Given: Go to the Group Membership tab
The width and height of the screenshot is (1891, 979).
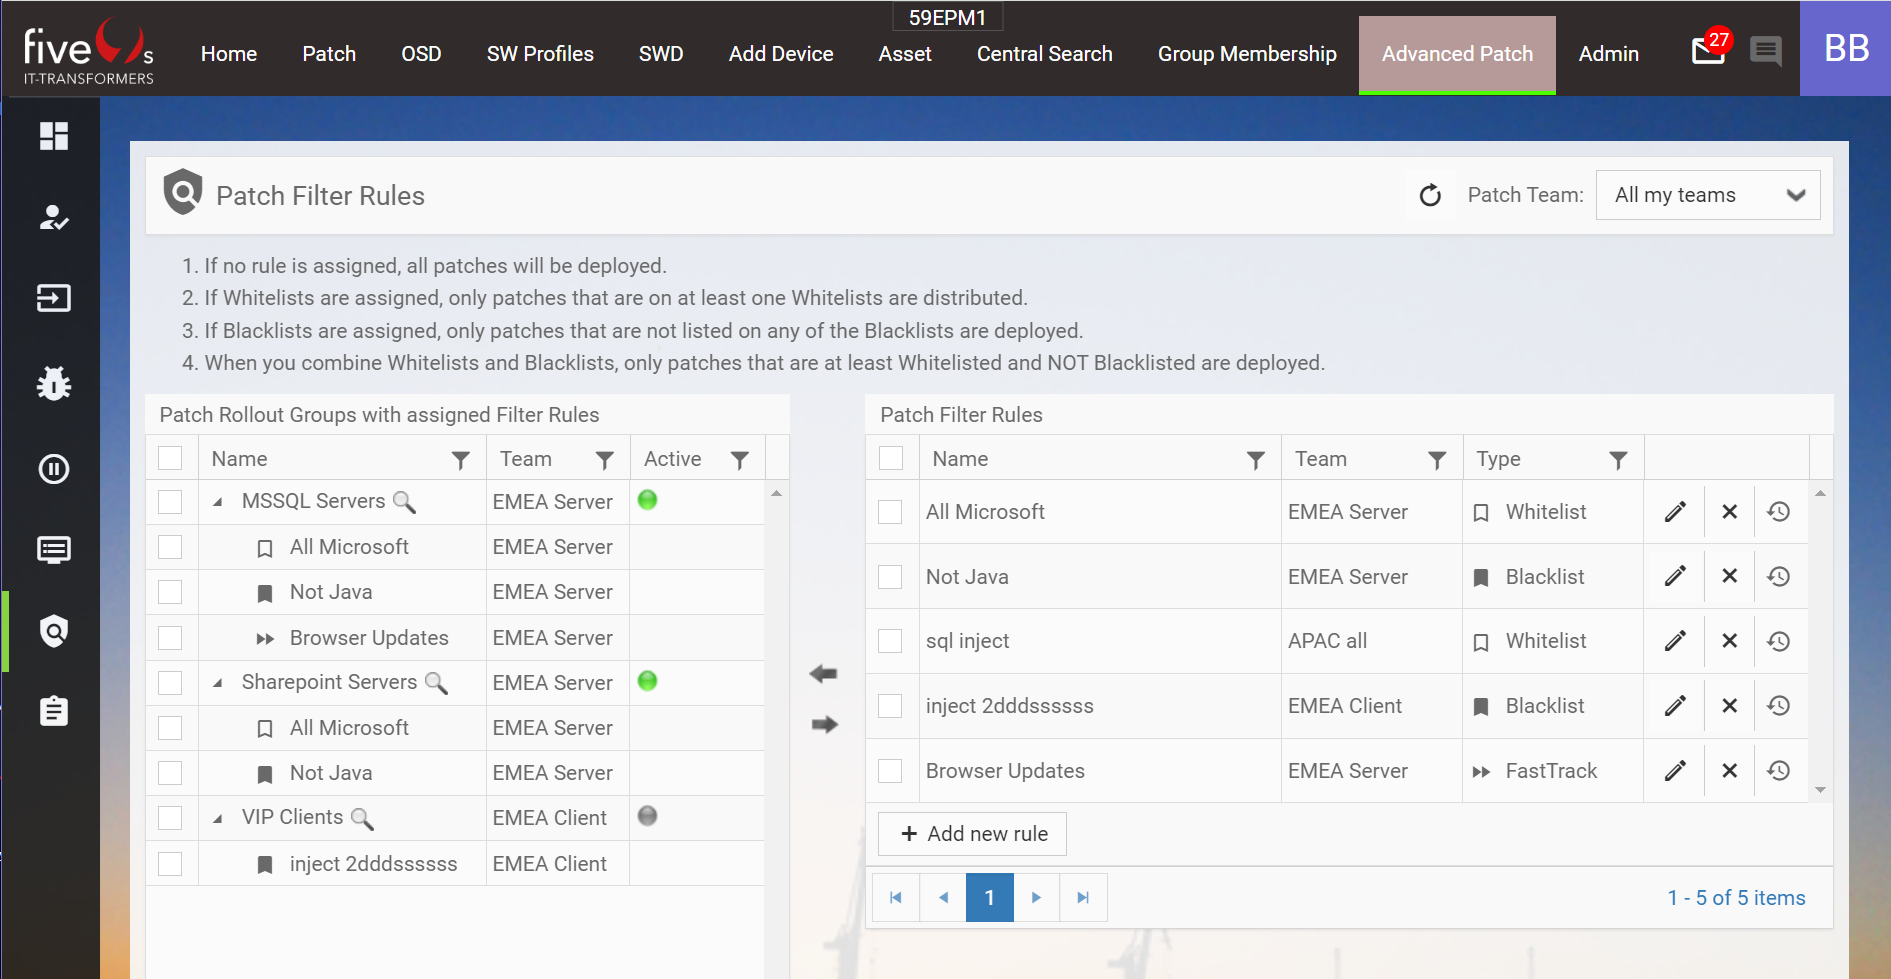Looking at the screenshot, I should (x=1247, y=54).
